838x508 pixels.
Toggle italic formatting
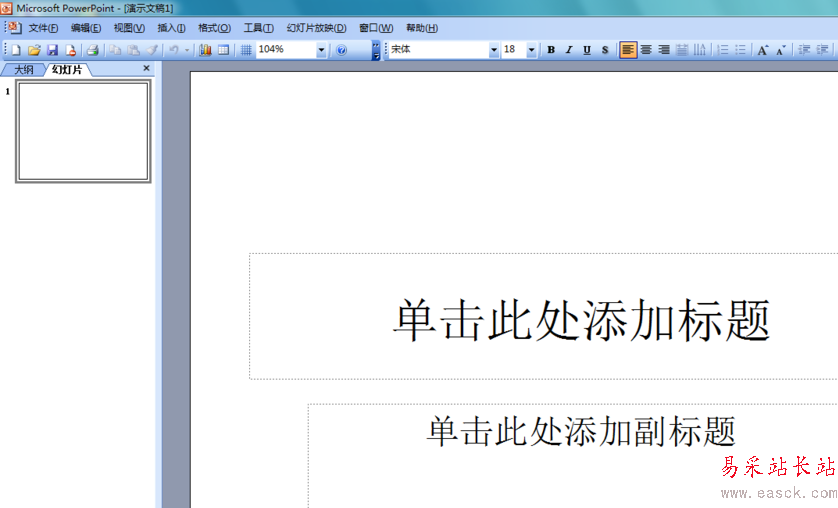[x=569, y=50]
